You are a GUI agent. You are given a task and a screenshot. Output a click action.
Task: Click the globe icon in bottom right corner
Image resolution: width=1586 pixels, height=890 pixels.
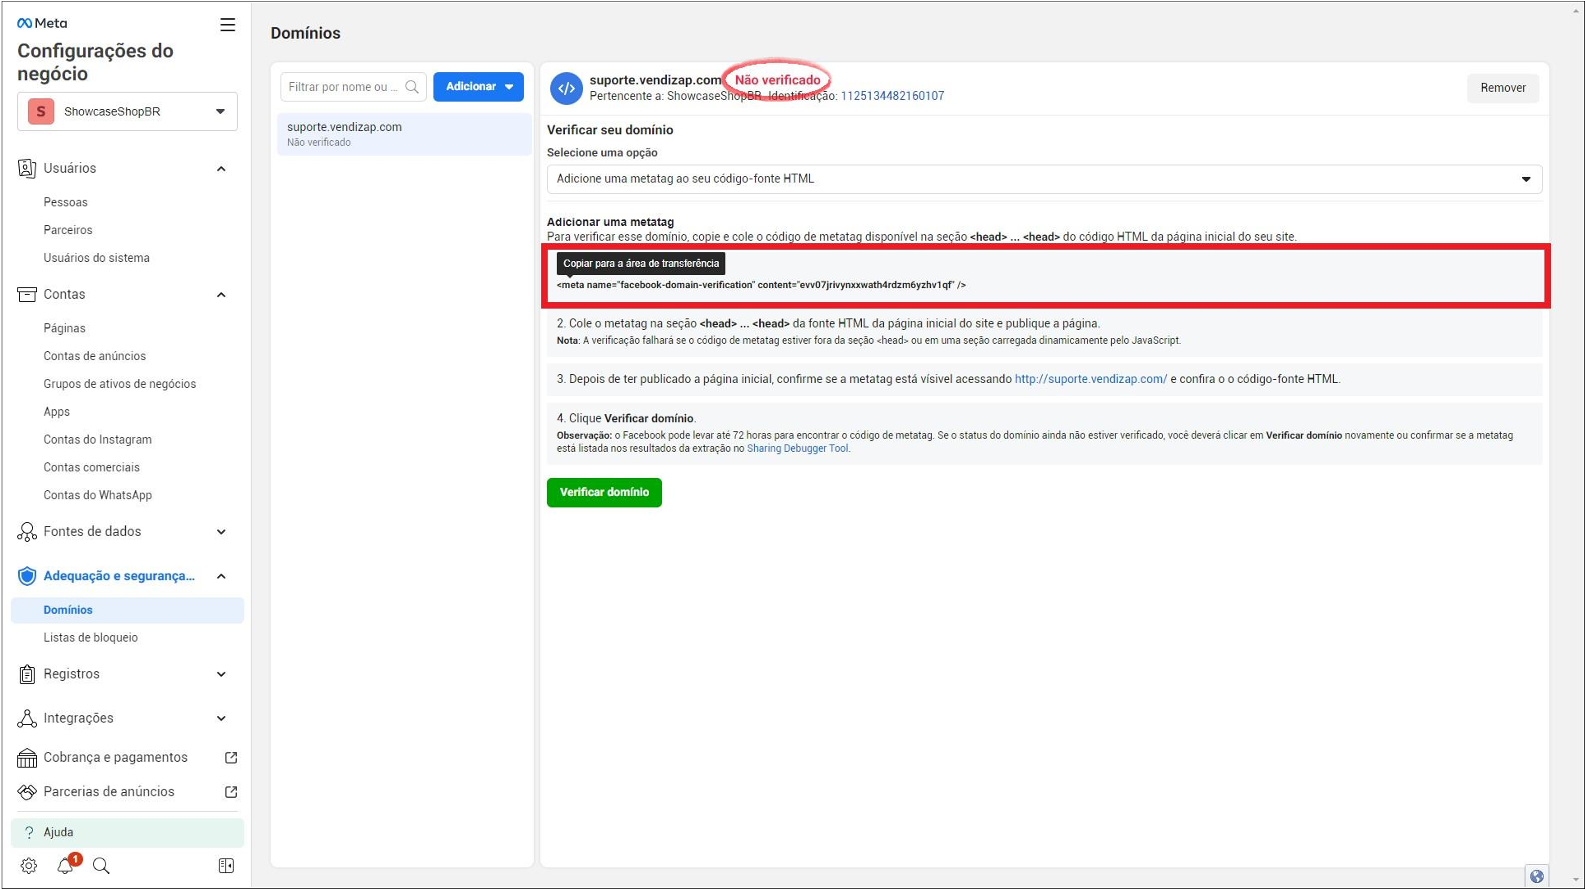point(1536,876)
